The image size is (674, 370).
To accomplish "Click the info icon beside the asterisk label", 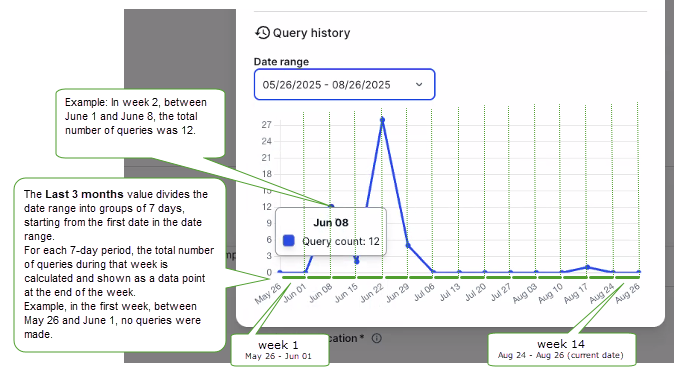I will point(377,339).
